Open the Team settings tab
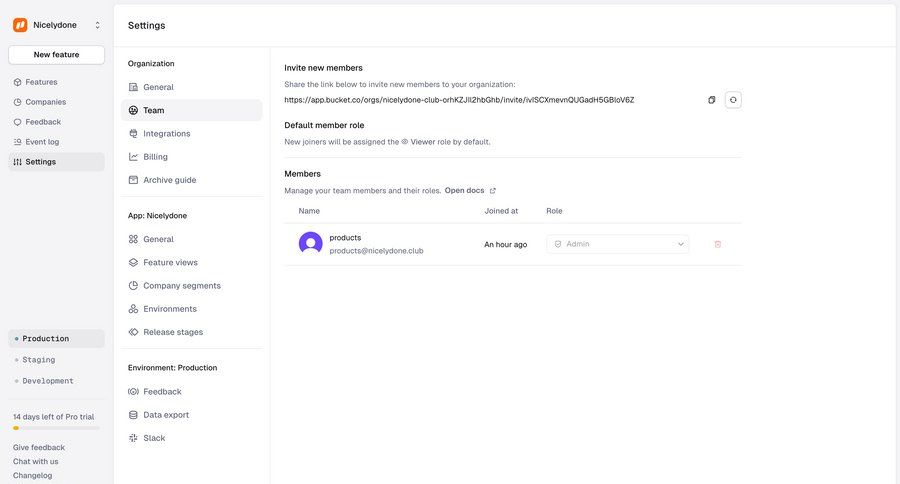Viewport: 900px width, 484px height. coord(192,110)
